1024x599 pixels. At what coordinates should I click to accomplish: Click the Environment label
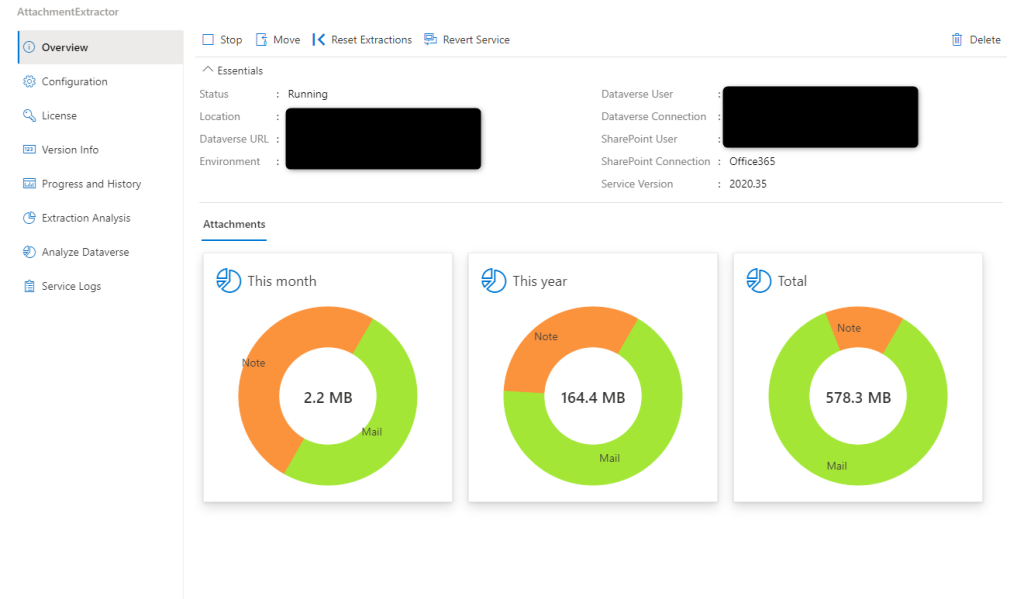pos(229,161)
